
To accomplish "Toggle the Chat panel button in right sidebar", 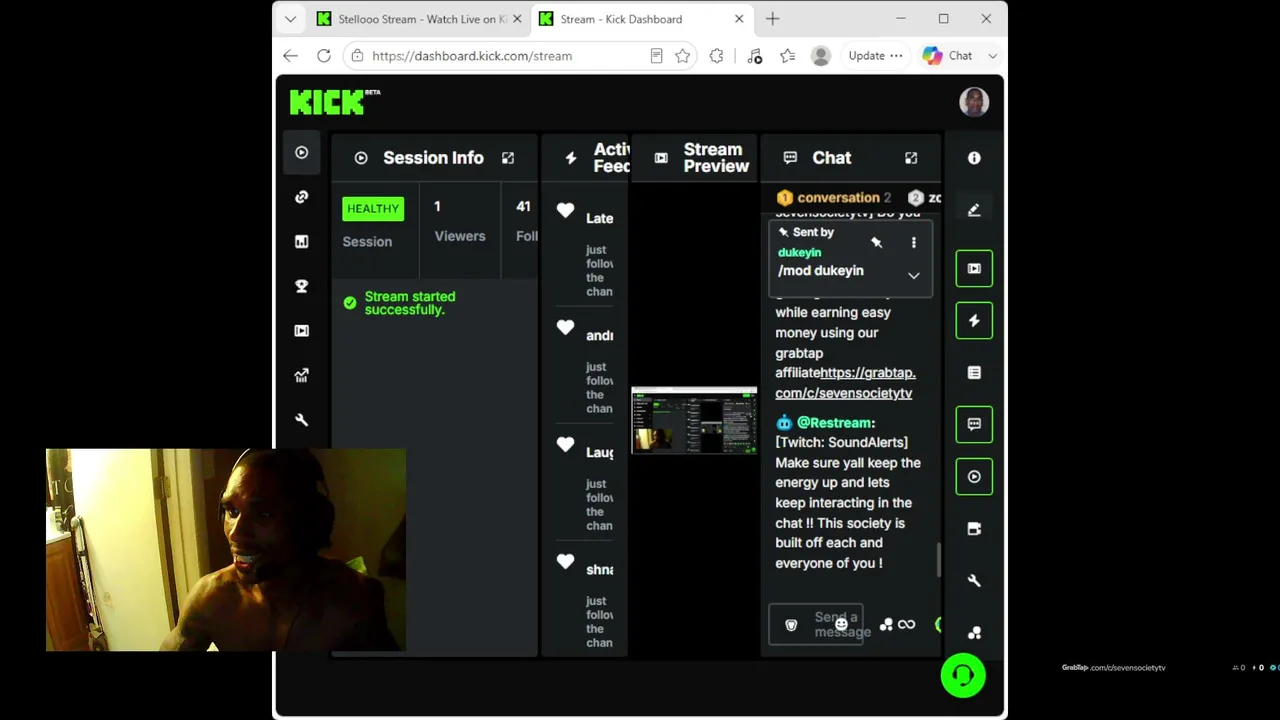I will pyautogui.click(x=974, y=424).
